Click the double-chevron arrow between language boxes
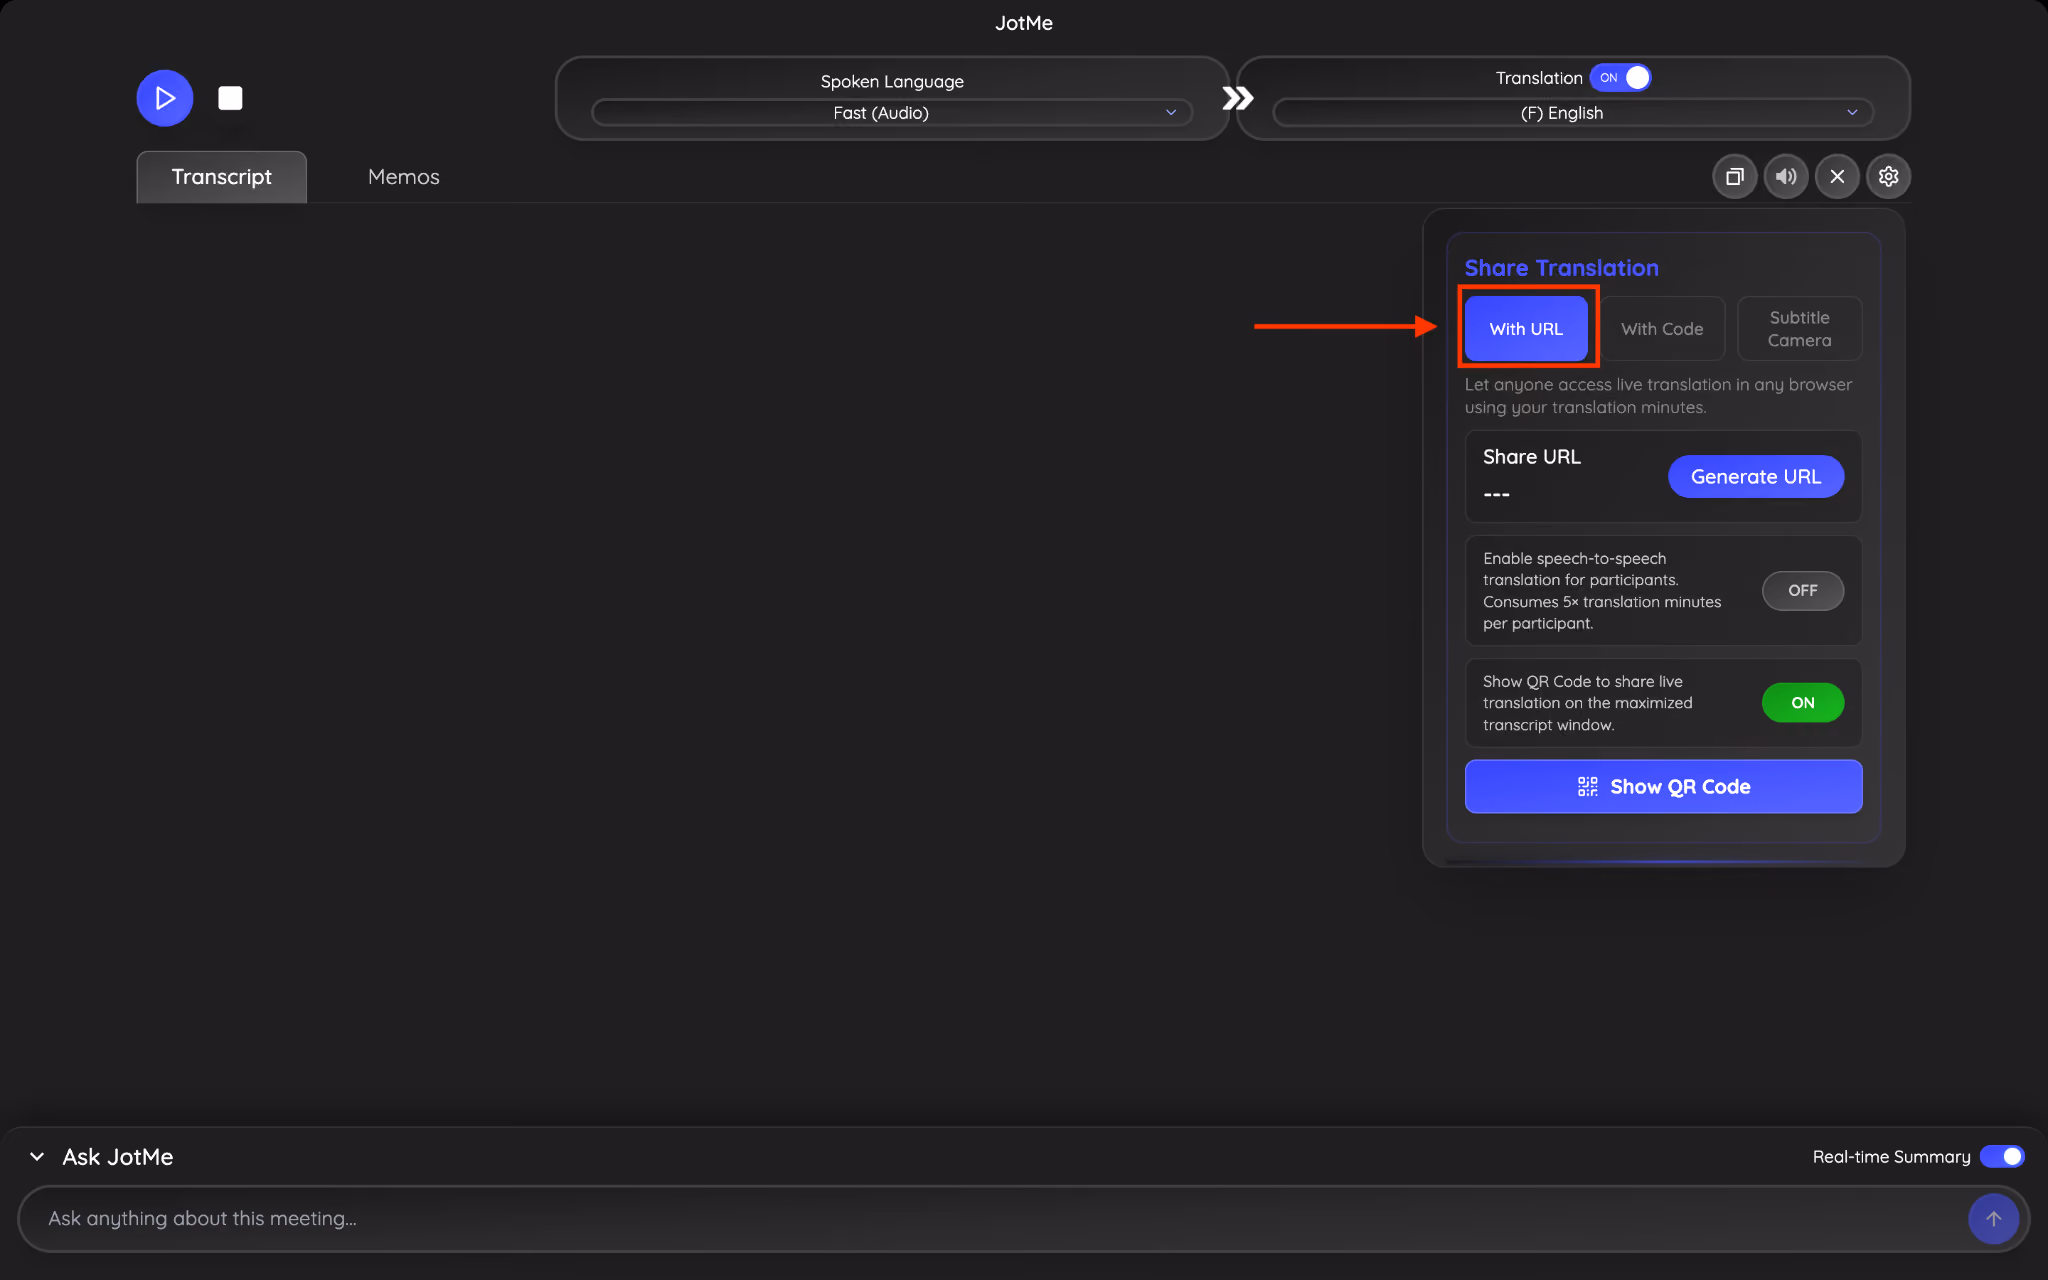Image resolution: width=2048 pixels, height=1280 pixels. pos(1237,98)
